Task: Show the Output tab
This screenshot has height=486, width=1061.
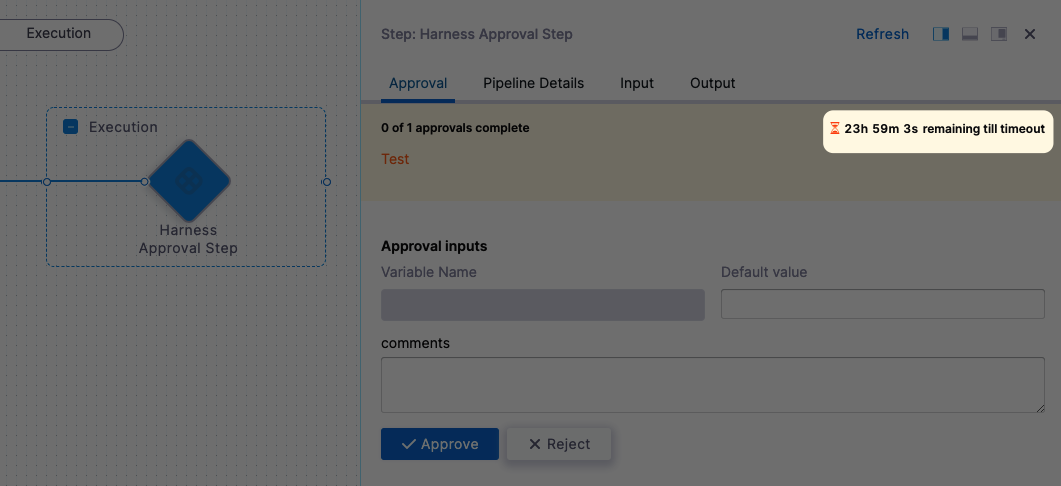Action: (x=712, y=83)
